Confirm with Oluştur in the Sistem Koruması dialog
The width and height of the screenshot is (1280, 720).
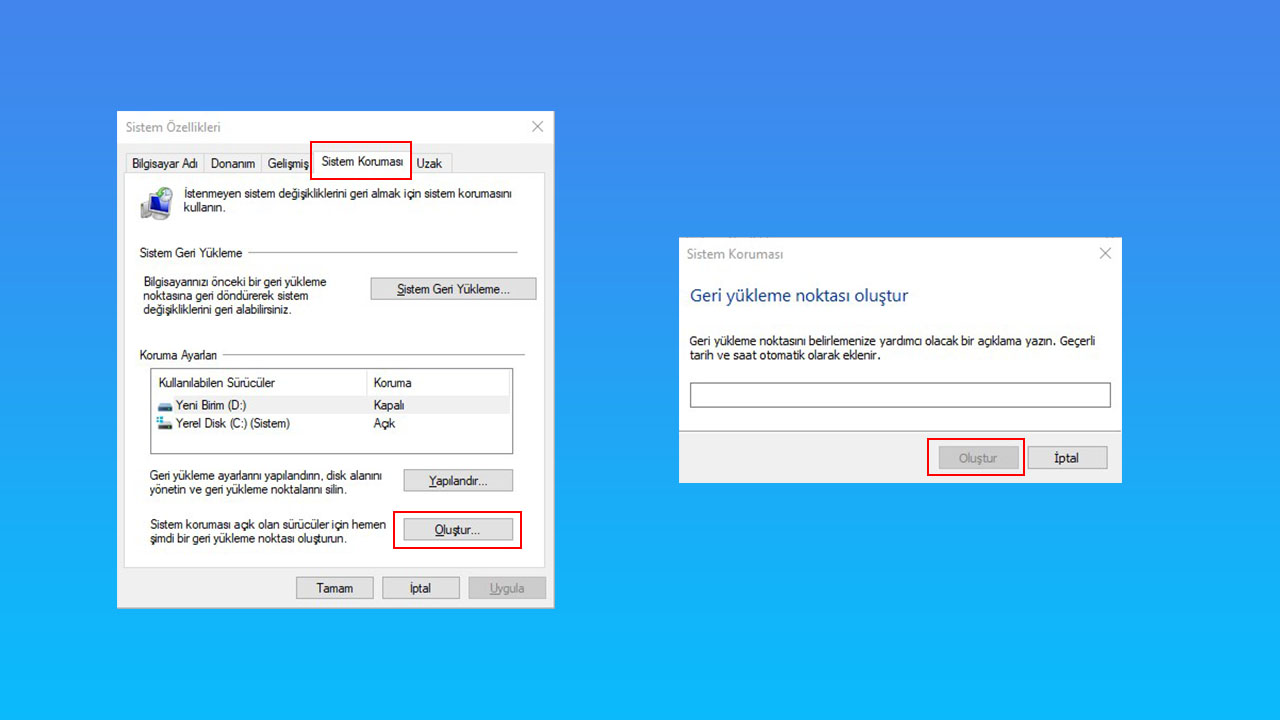(975, 457)
